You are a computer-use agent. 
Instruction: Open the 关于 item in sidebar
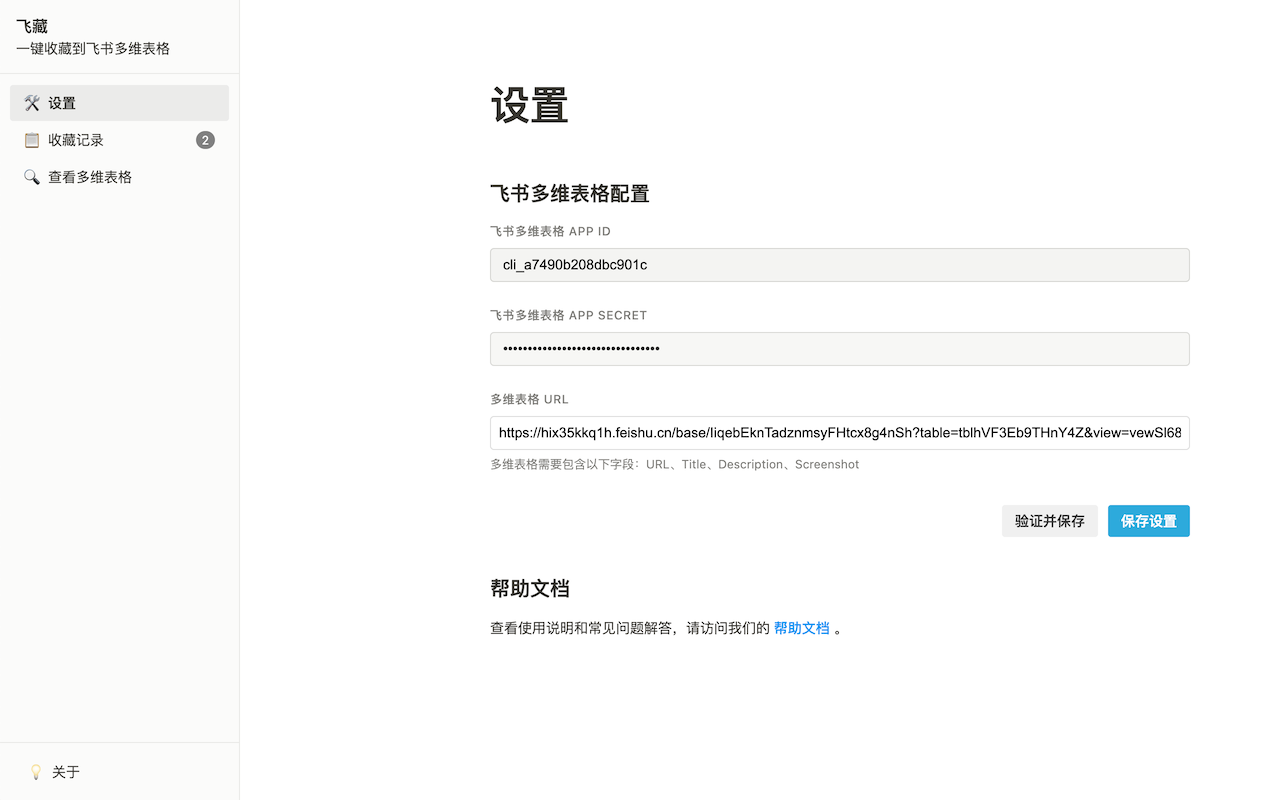pos(119,772)
